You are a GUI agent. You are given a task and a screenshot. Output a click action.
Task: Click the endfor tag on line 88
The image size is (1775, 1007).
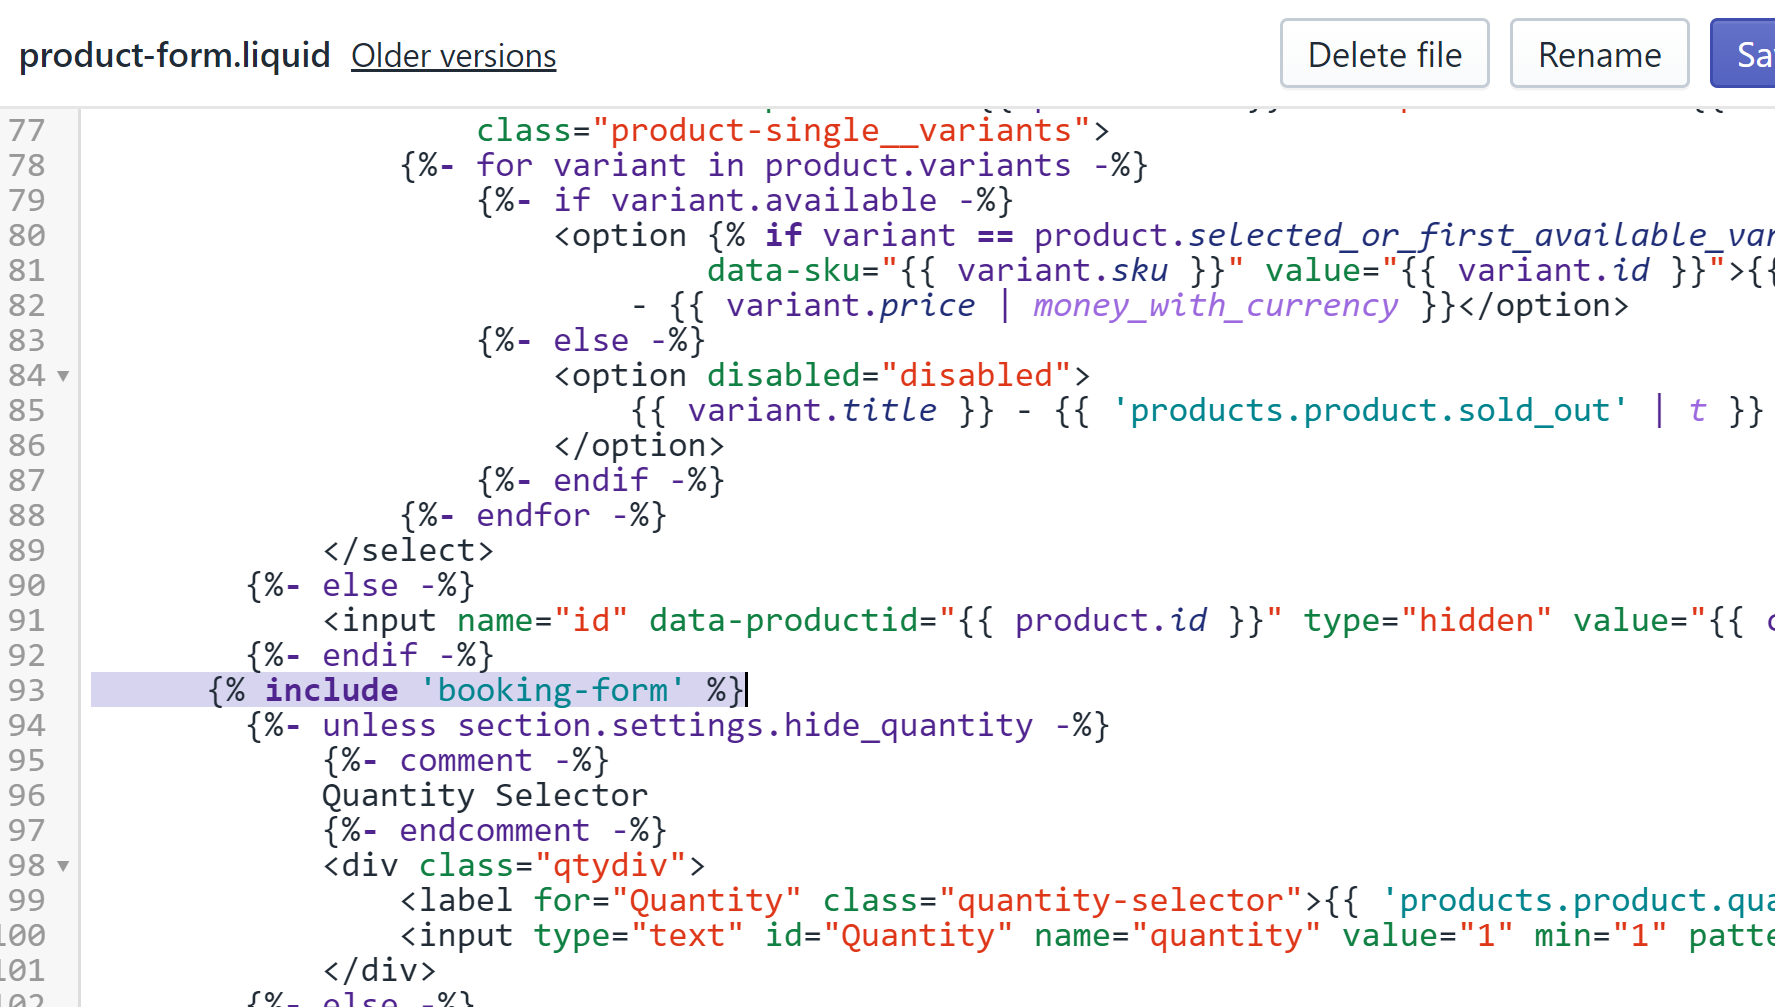(x=533, y=515)
